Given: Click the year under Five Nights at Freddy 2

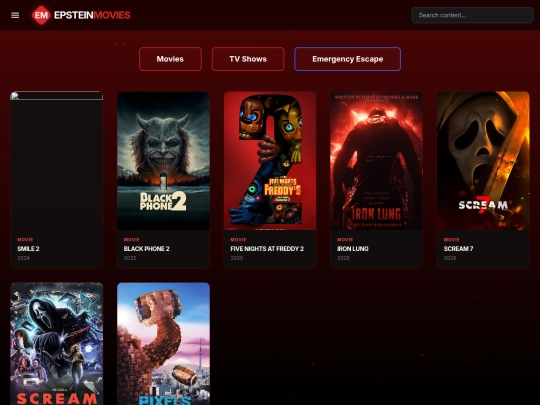Looking at the screenshot, I should 237,258.
